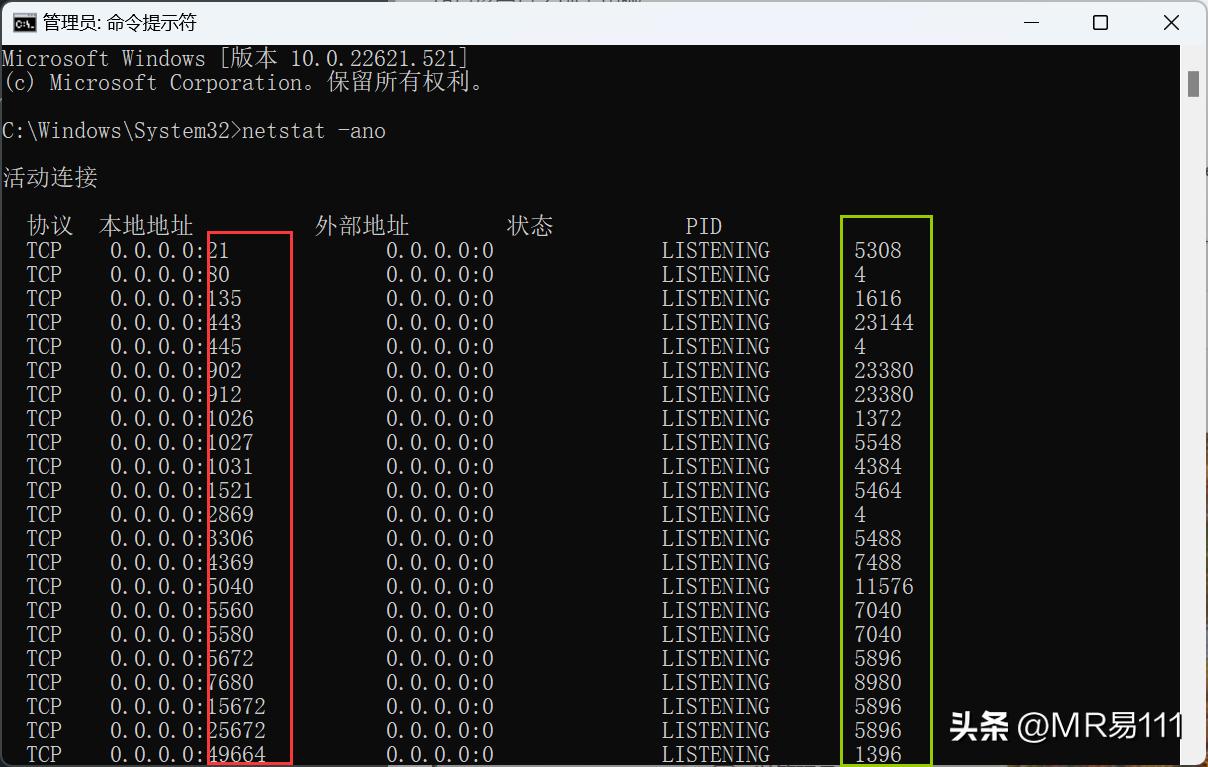Screen dimensions: 1208x767
Task: Click the PID column header
Action: point(704,226)
